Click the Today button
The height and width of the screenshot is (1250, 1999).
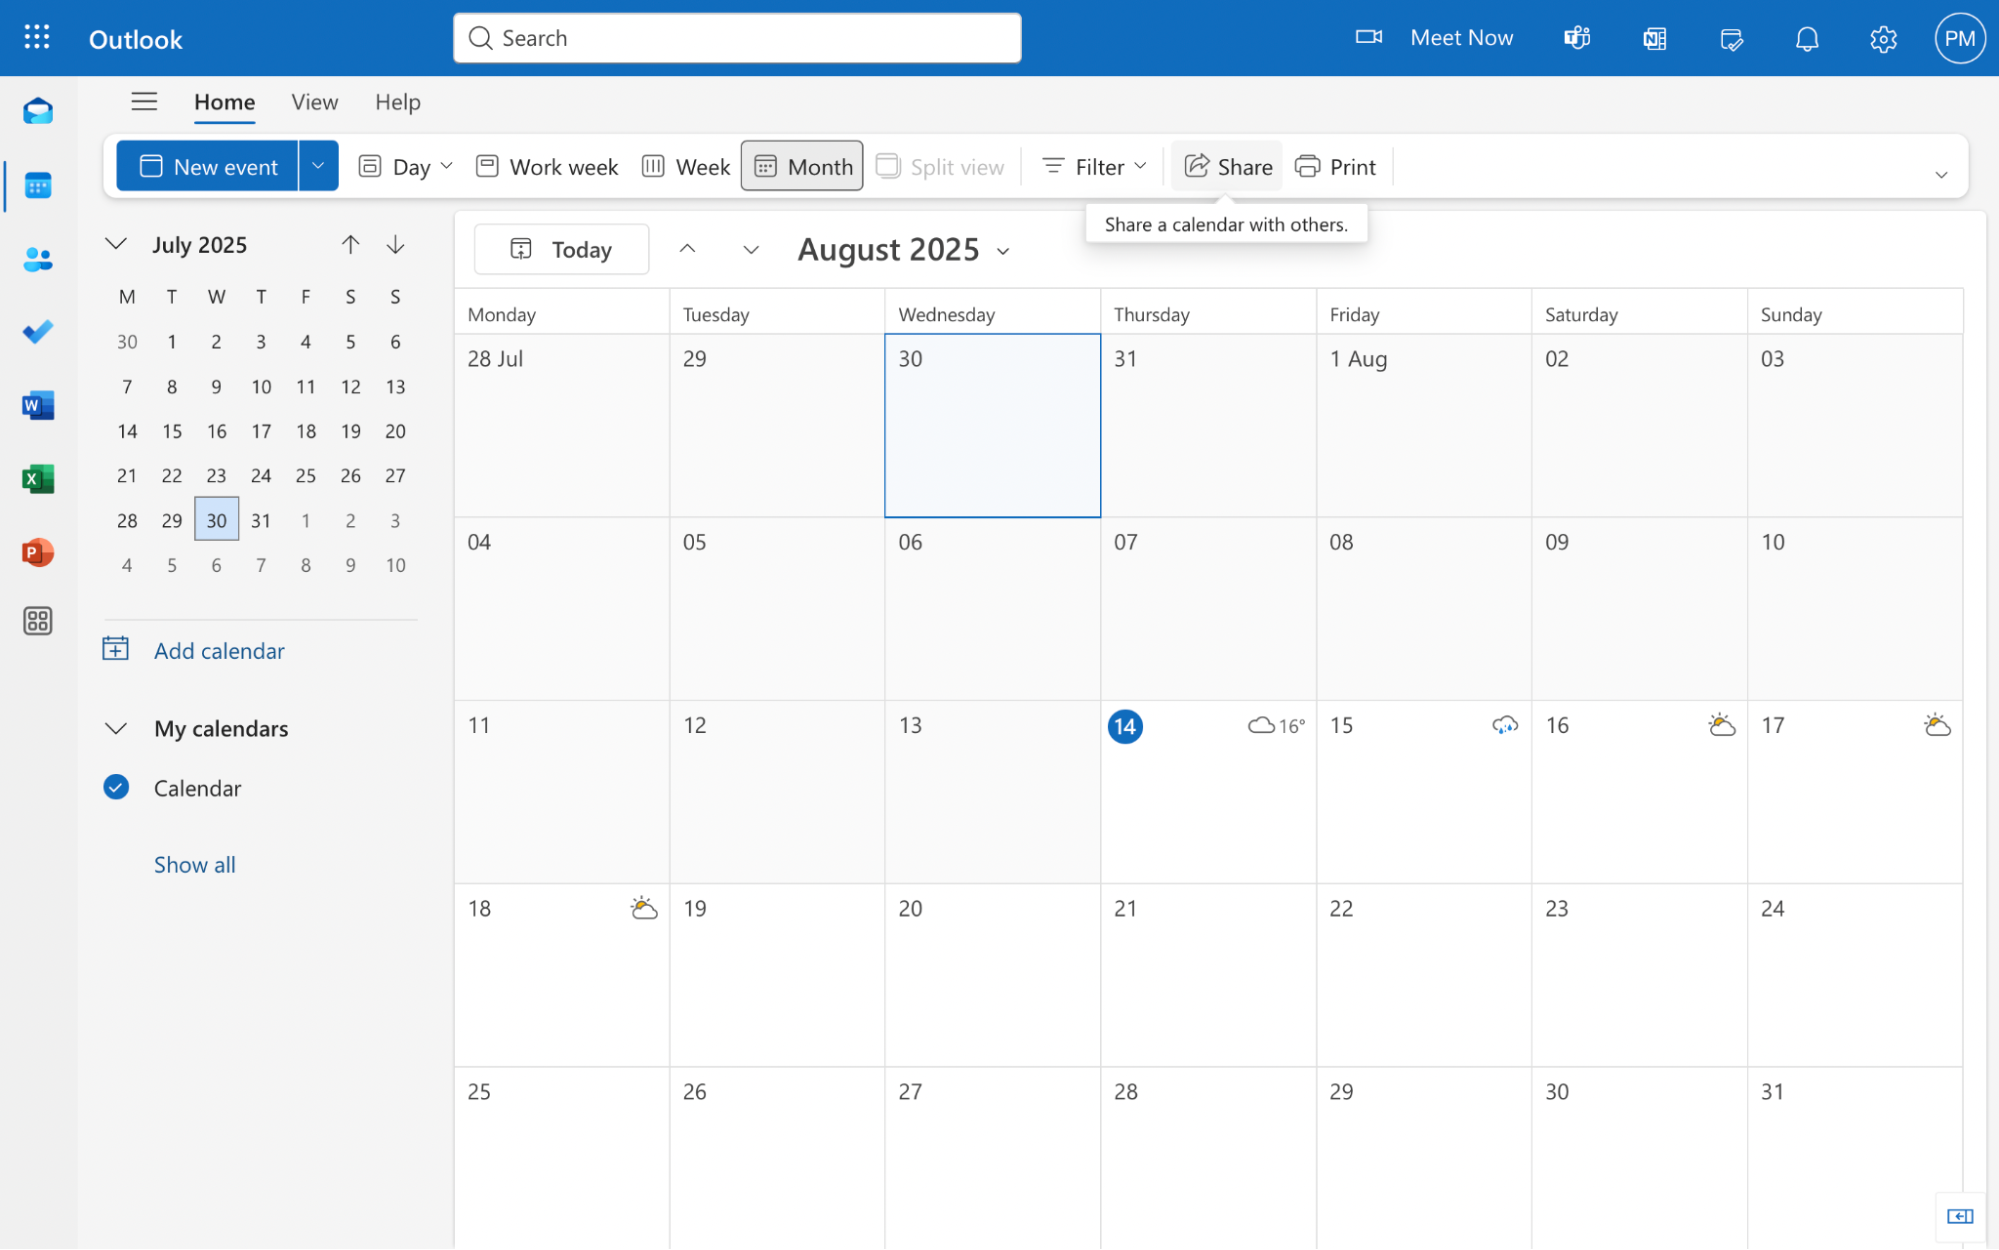tap(561, 249)
